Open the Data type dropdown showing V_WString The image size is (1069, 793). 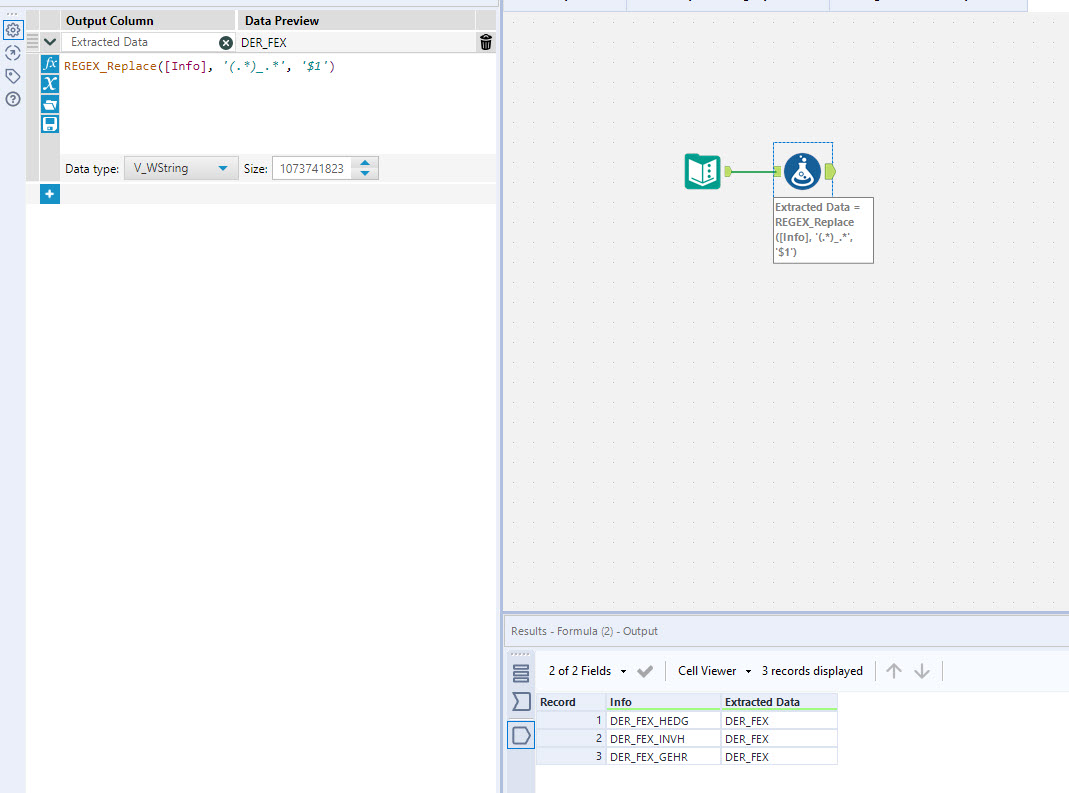[x=180, y=168]
